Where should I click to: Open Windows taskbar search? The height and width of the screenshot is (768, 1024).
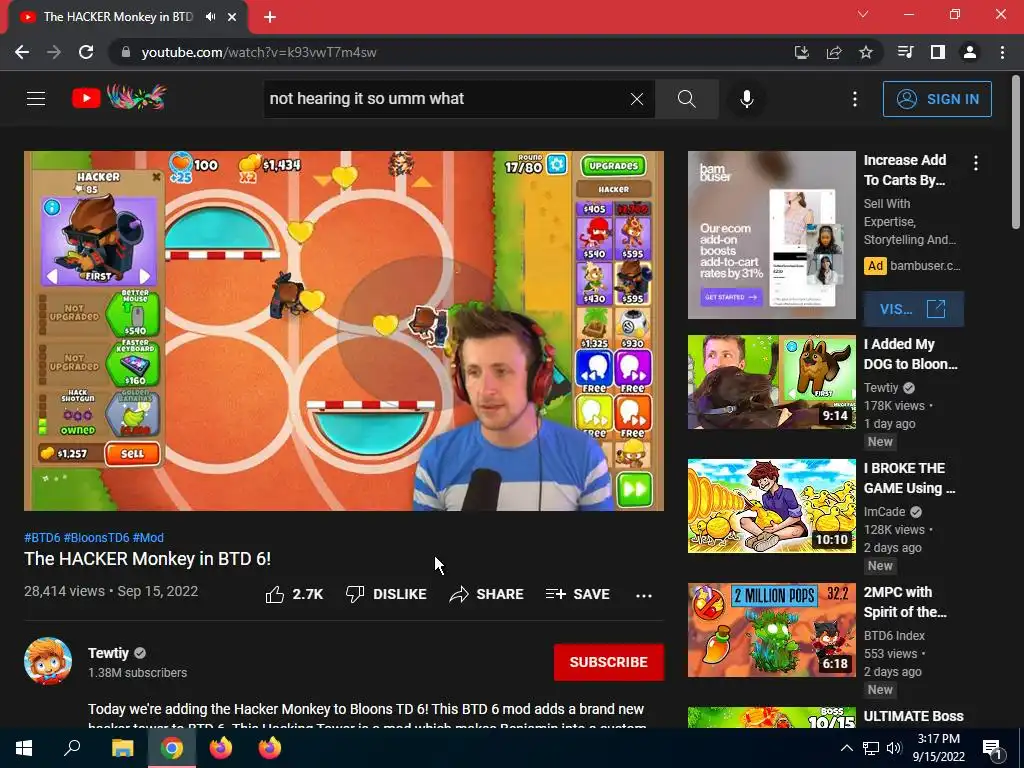click(72, 748)
